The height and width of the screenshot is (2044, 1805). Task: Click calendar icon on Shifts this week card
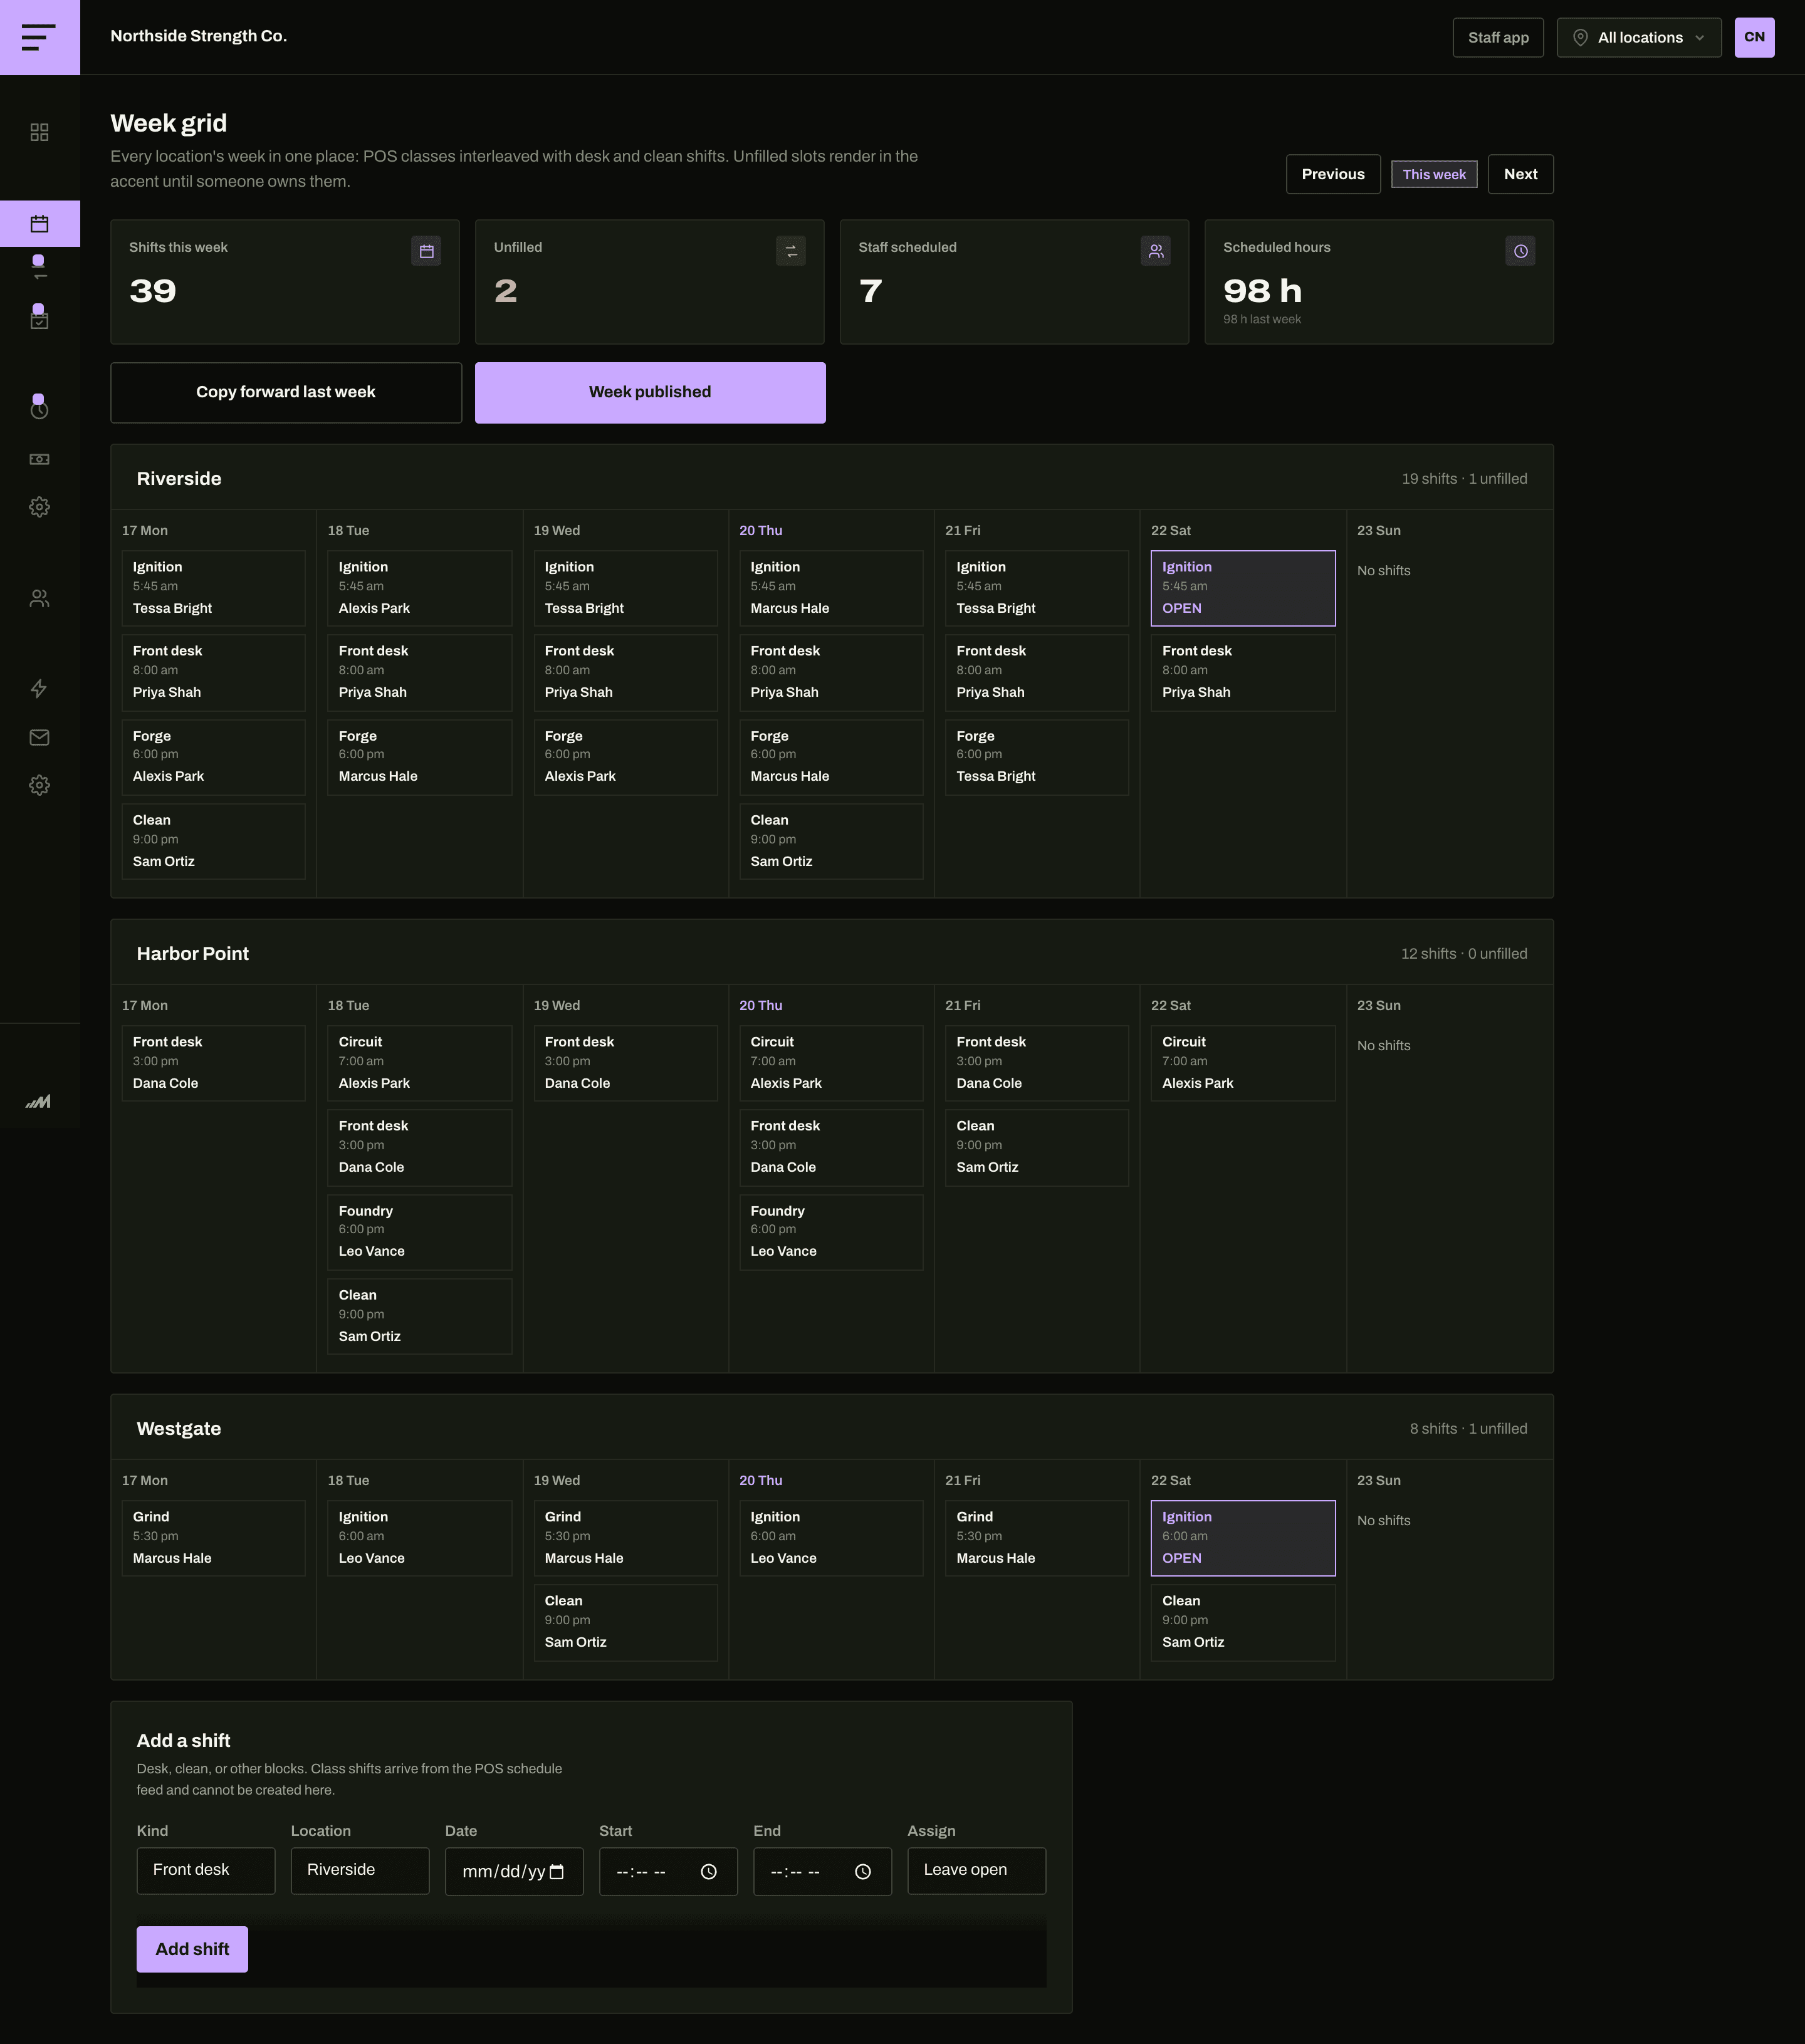pyautogui.click(x=426, y=251)
